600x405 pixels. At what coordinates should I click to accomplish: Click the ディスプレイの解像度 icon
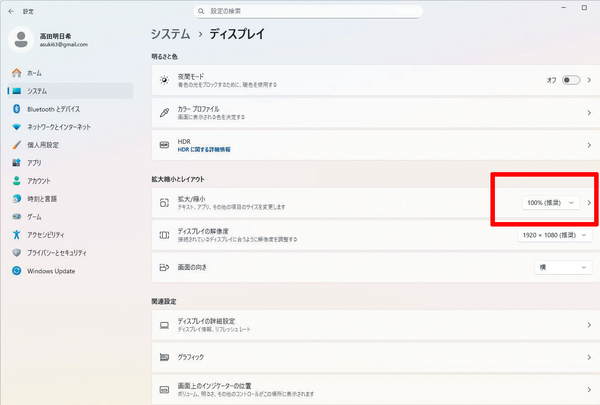click(164, 235)
